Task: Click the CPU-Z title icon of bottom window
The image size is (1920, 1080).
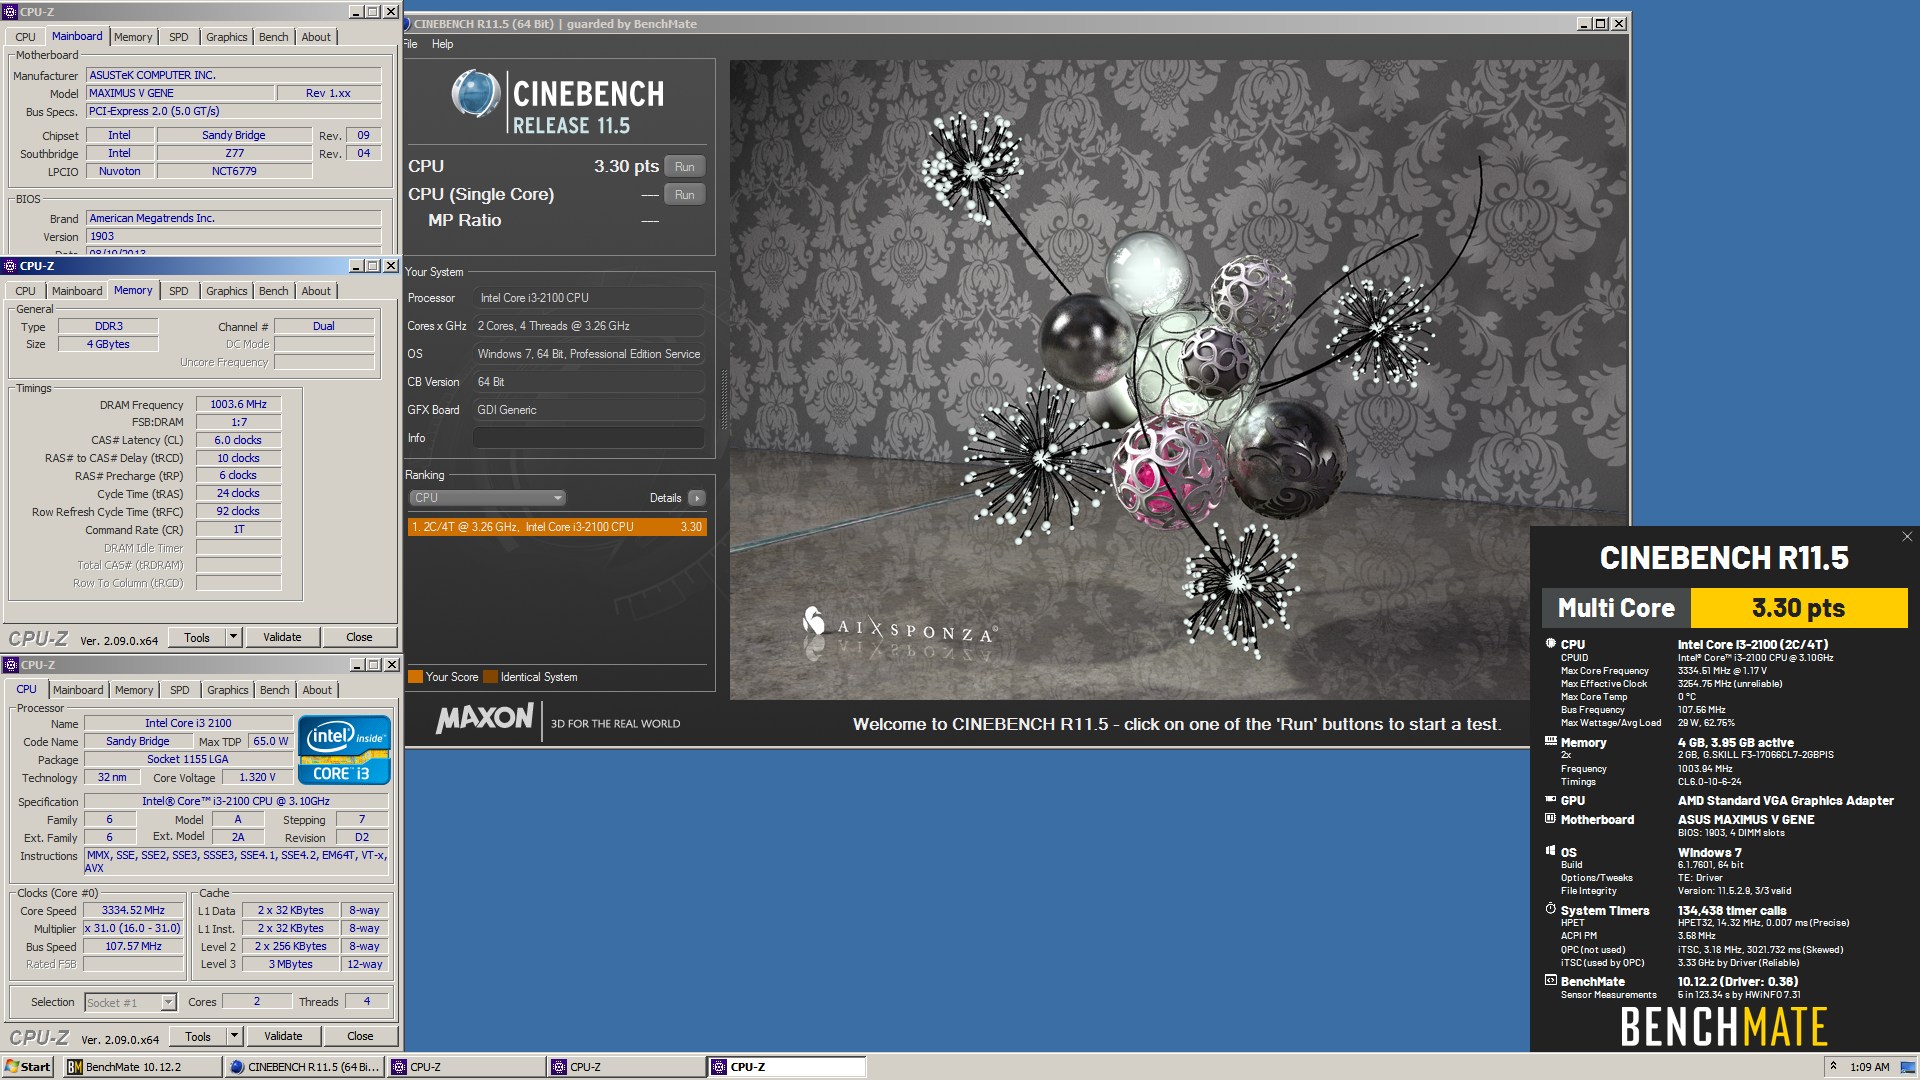Action: click(11, 665)
